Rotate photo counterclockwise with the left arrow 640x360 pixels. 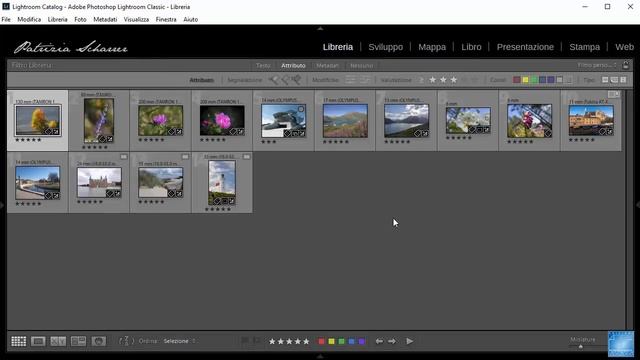379,341
